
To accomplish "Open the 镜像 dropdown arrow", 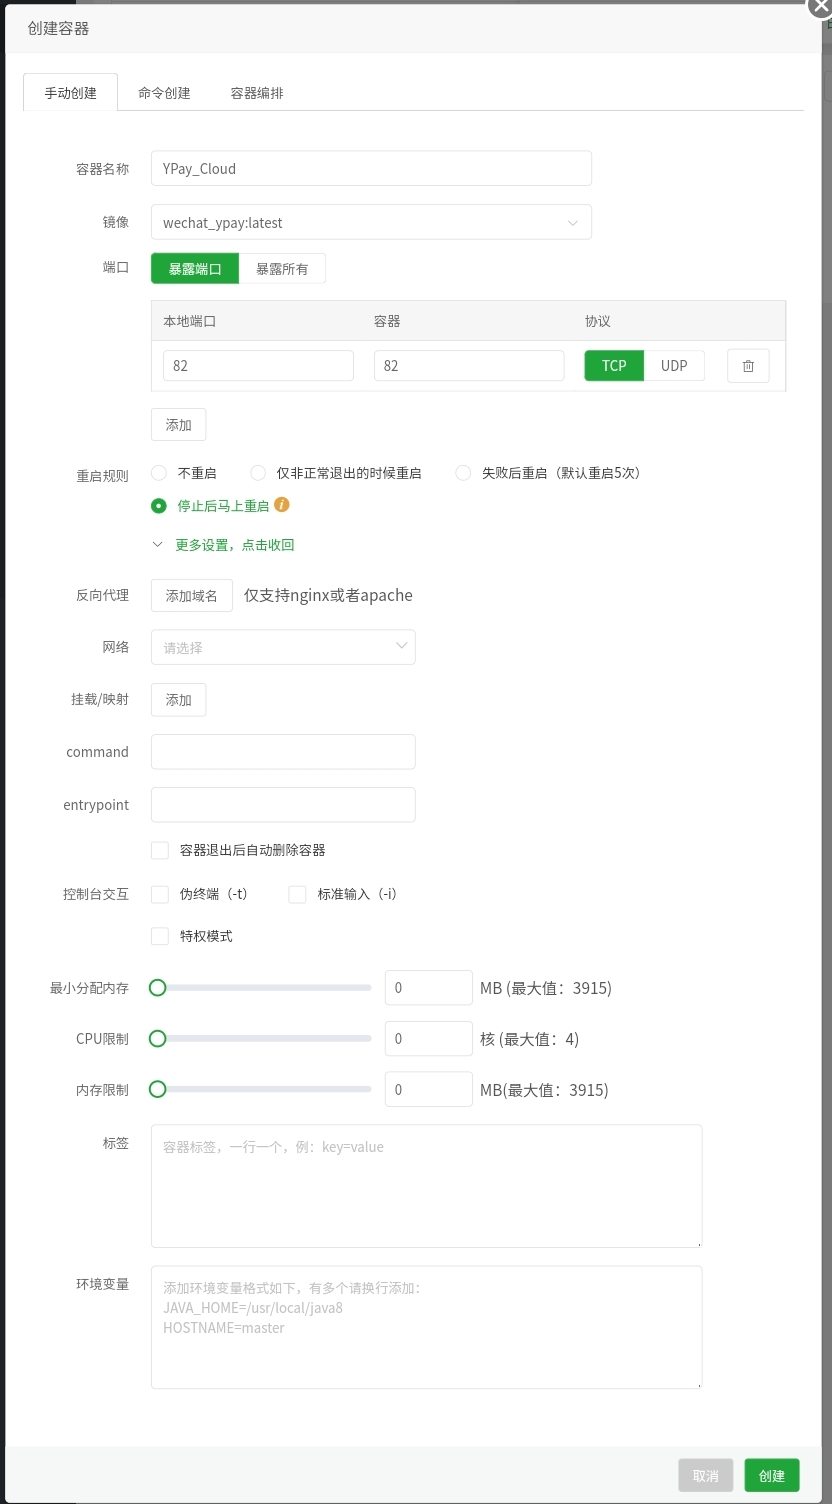I will click(572, 222).
